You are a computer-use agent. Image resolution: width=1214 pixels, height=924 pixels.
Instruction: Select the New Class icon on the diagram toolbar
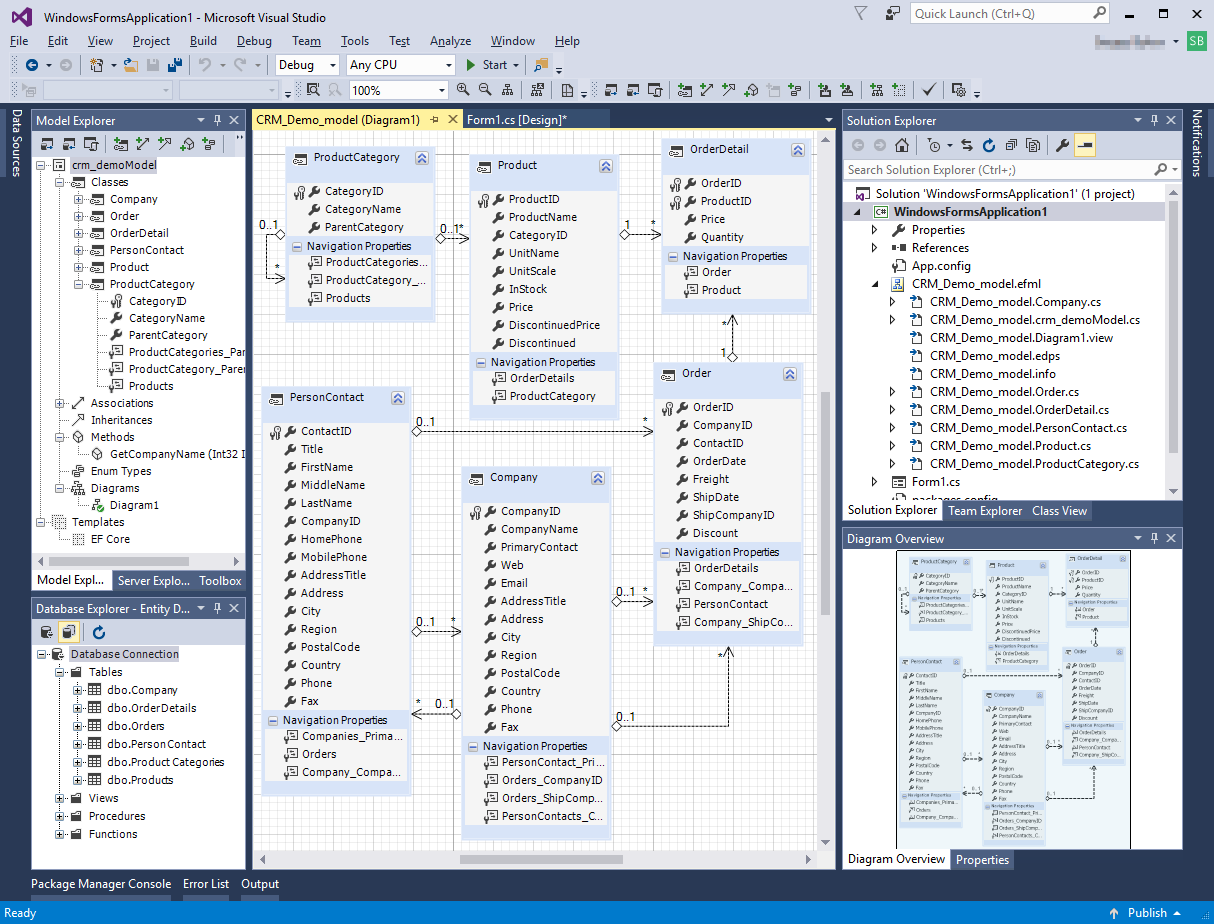click(684, 90)
